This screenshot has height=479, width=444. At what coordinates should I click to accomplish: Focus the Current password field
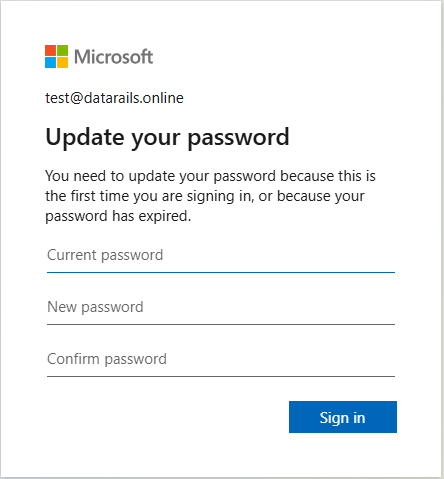coord(221,256)
